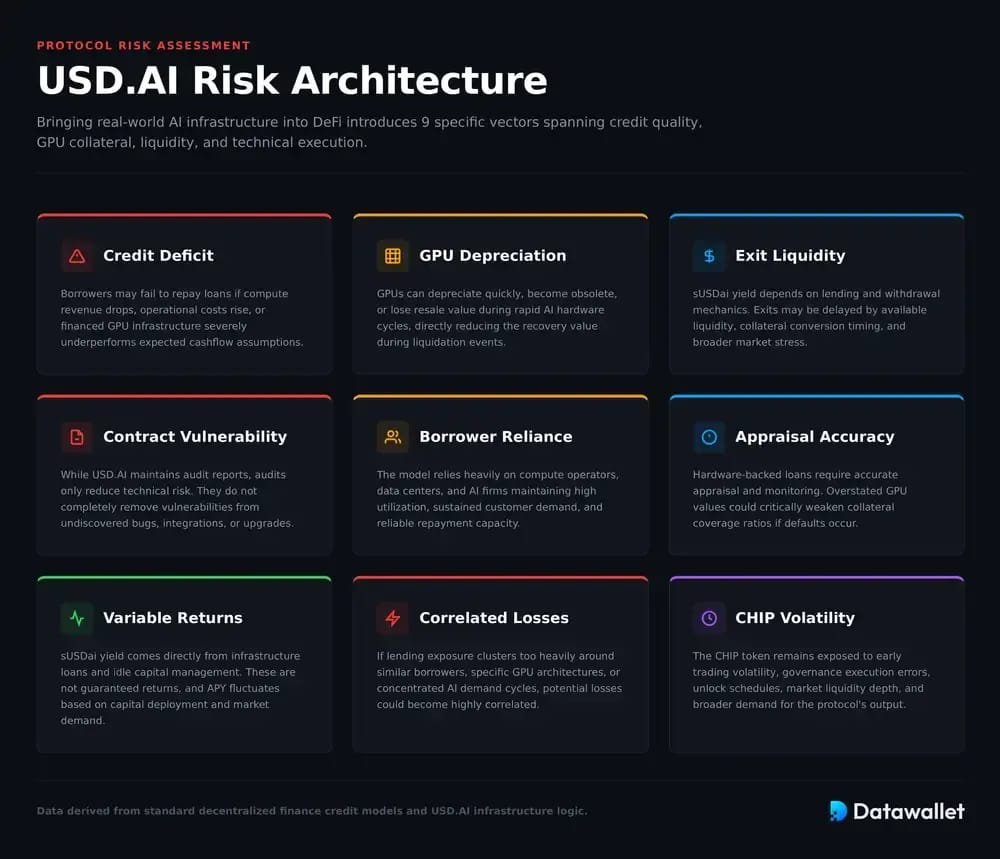Select the Correlated Losses heading
1000x859 pixels.
click(494, 618)
